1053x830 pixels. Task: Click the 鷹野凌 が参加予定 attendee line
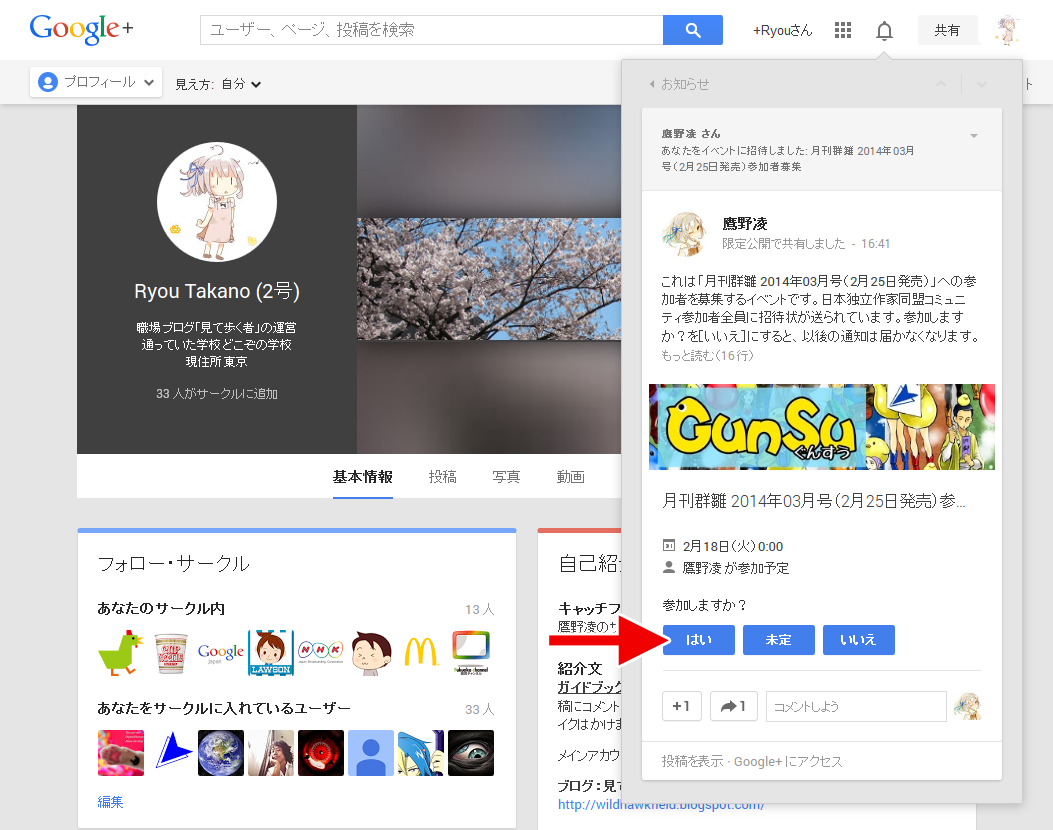735,568
